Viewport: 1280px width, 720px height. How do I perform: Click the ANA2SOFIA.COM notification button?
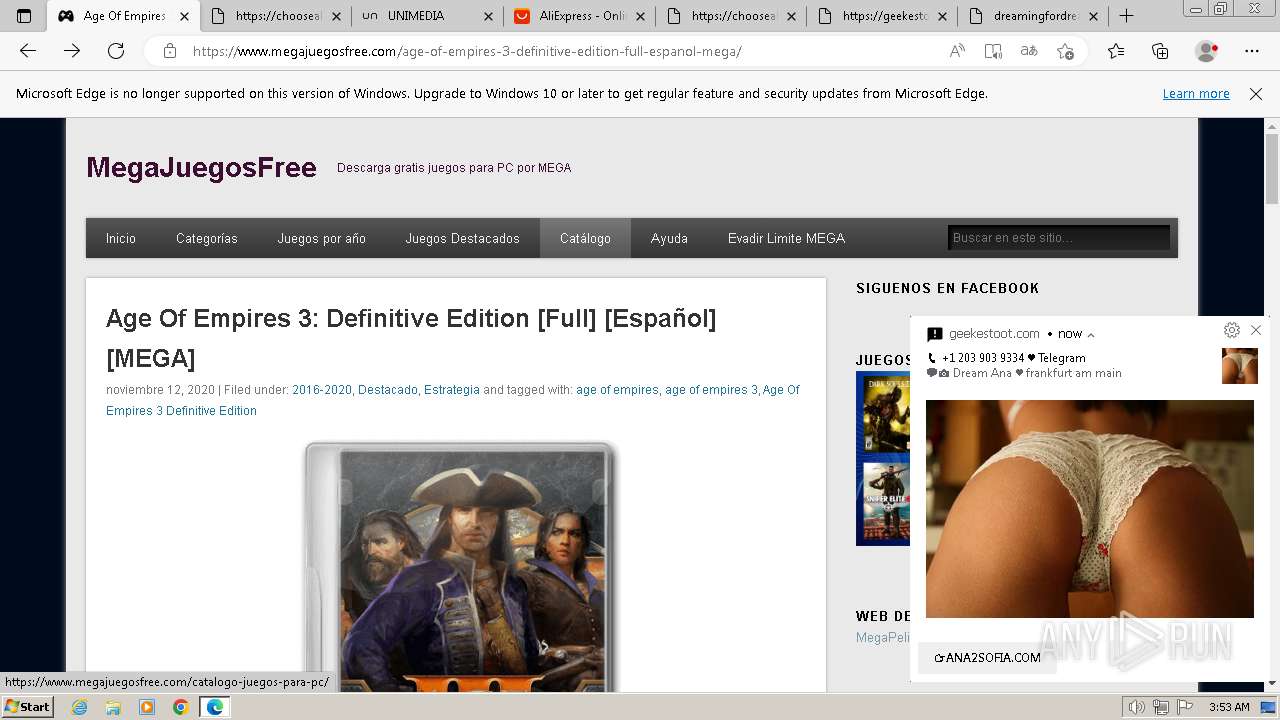(x=987, y=657)
